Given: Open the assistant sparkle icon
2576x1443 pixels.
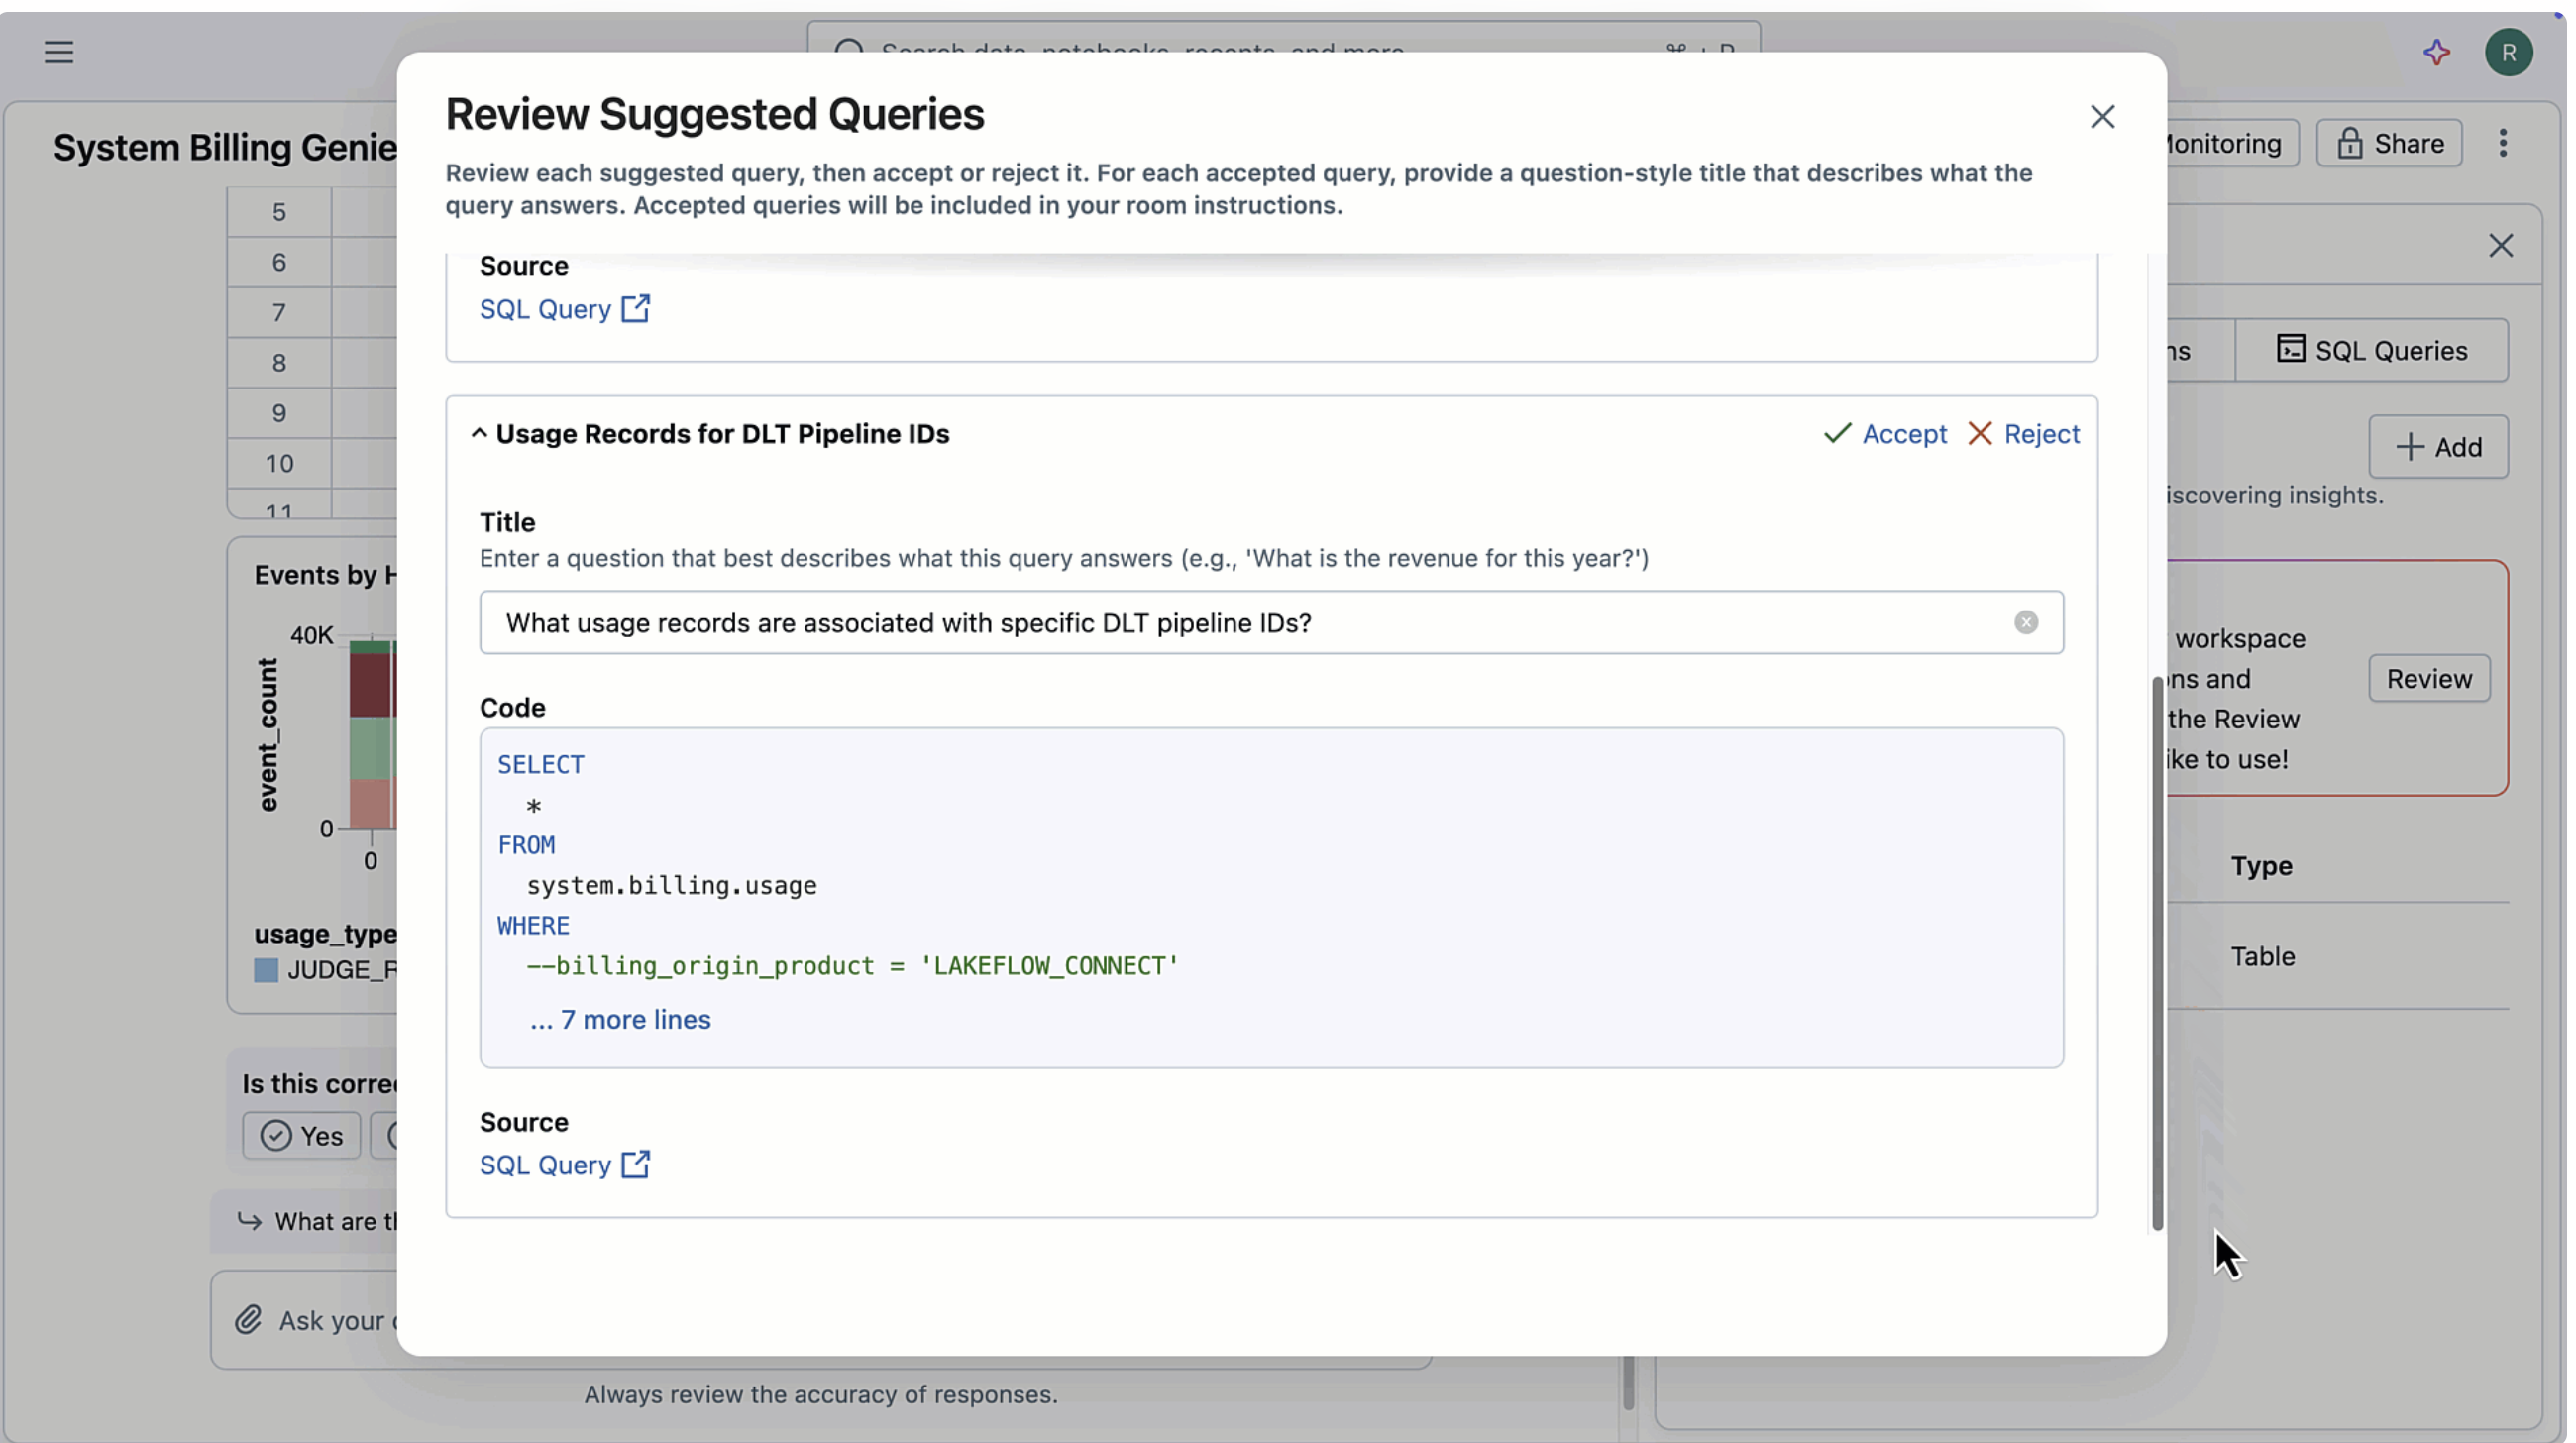Looking at the screenshot, I should (x=2436, y=52).
